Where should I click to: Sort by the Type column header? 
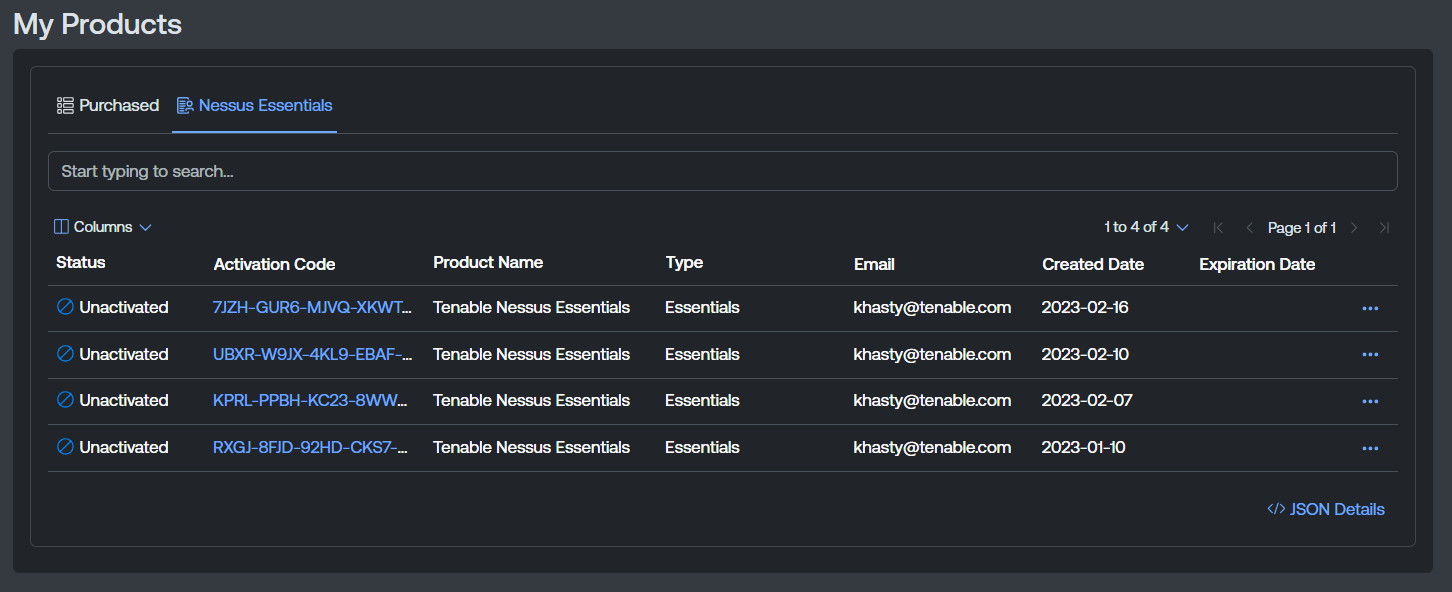click(x=684, y=262)
